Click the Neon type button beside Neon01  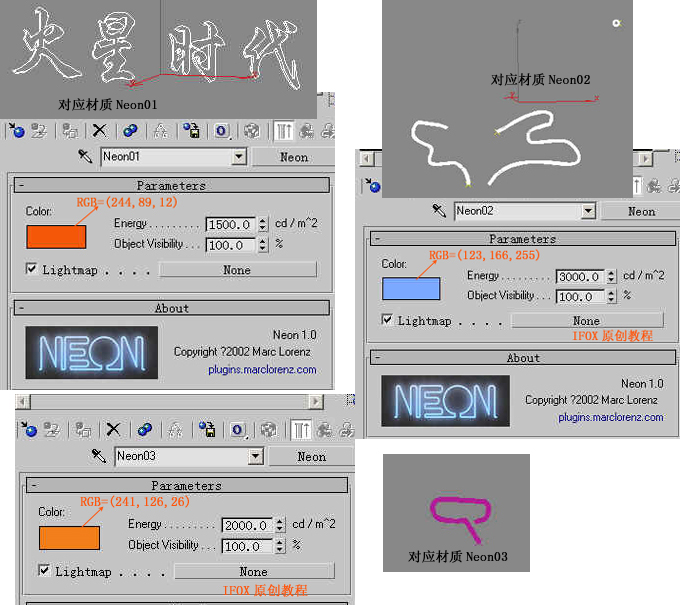[294, 157]
